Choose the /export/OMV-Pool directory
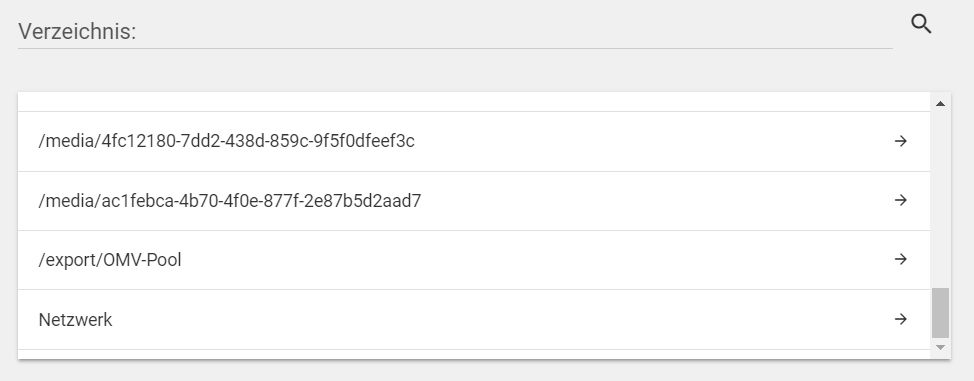Viewport: 974px width, 381px height. 474,260
